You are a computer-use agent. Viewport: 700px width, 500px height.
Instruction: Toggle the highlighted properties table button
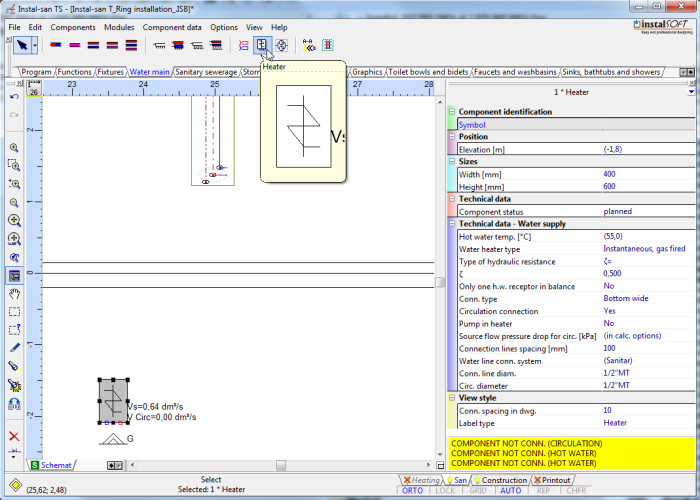[x=14, y=276]
